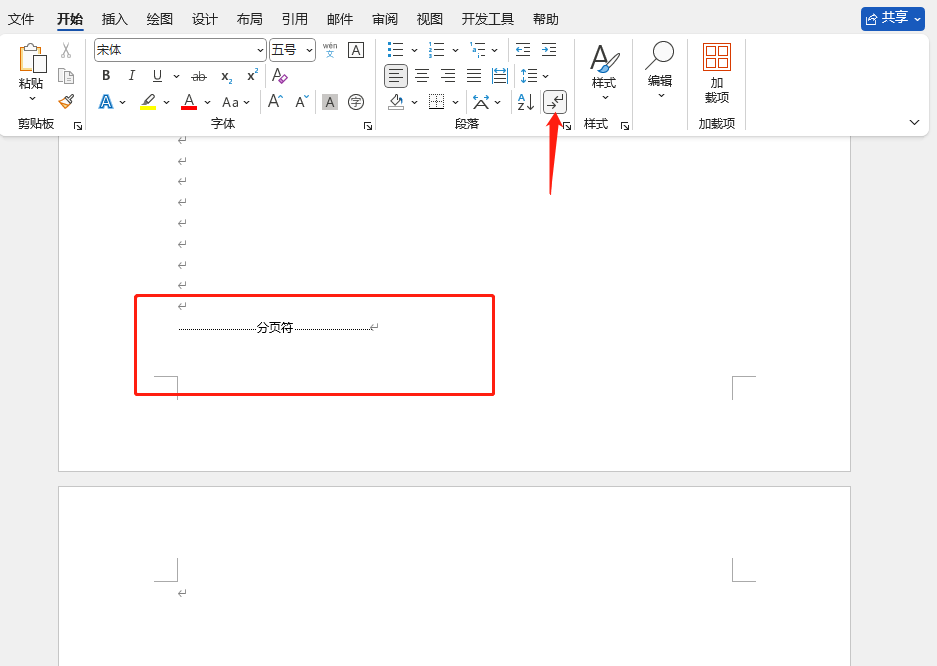
Task: Apply superscript formatting
Action: (251, 75)
